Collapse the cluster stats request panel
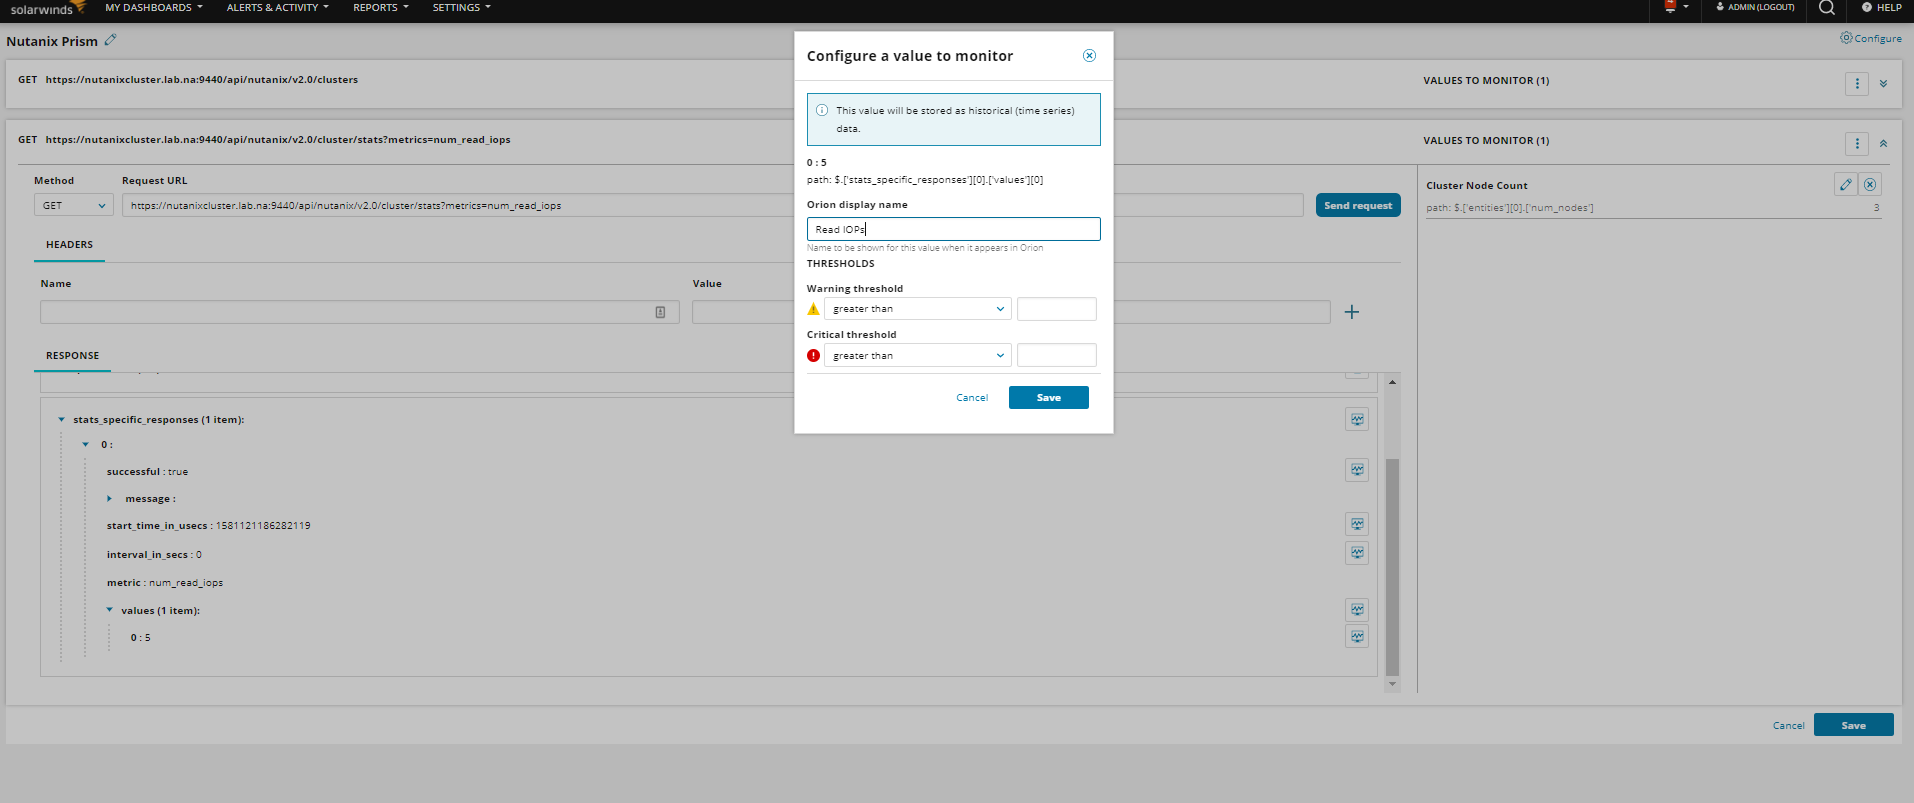 (x=1883, y=144)
